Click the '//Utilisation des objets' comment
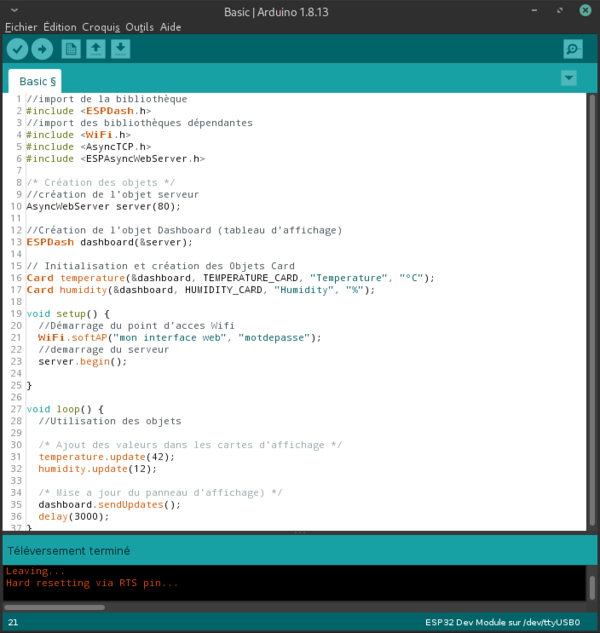Screen dimensions: 600x633 point(110,421)
